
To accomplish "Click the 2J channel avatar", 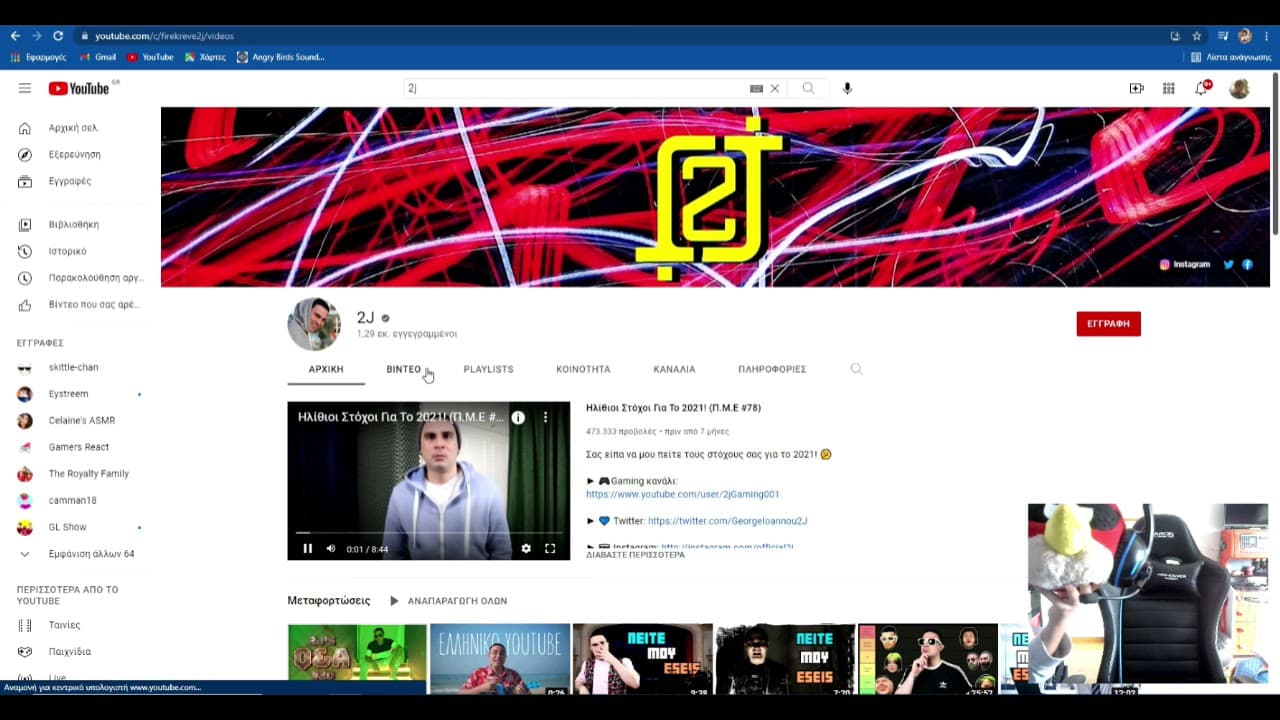I will [x=314, y=324].
